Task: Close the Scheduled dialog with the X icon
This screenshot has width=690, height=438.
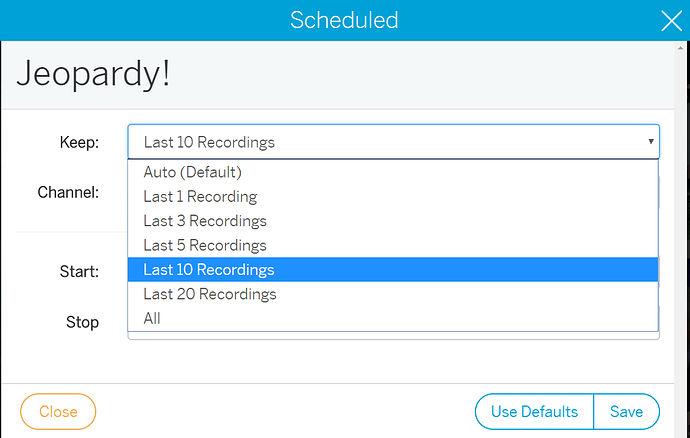Action: [671, 21]
